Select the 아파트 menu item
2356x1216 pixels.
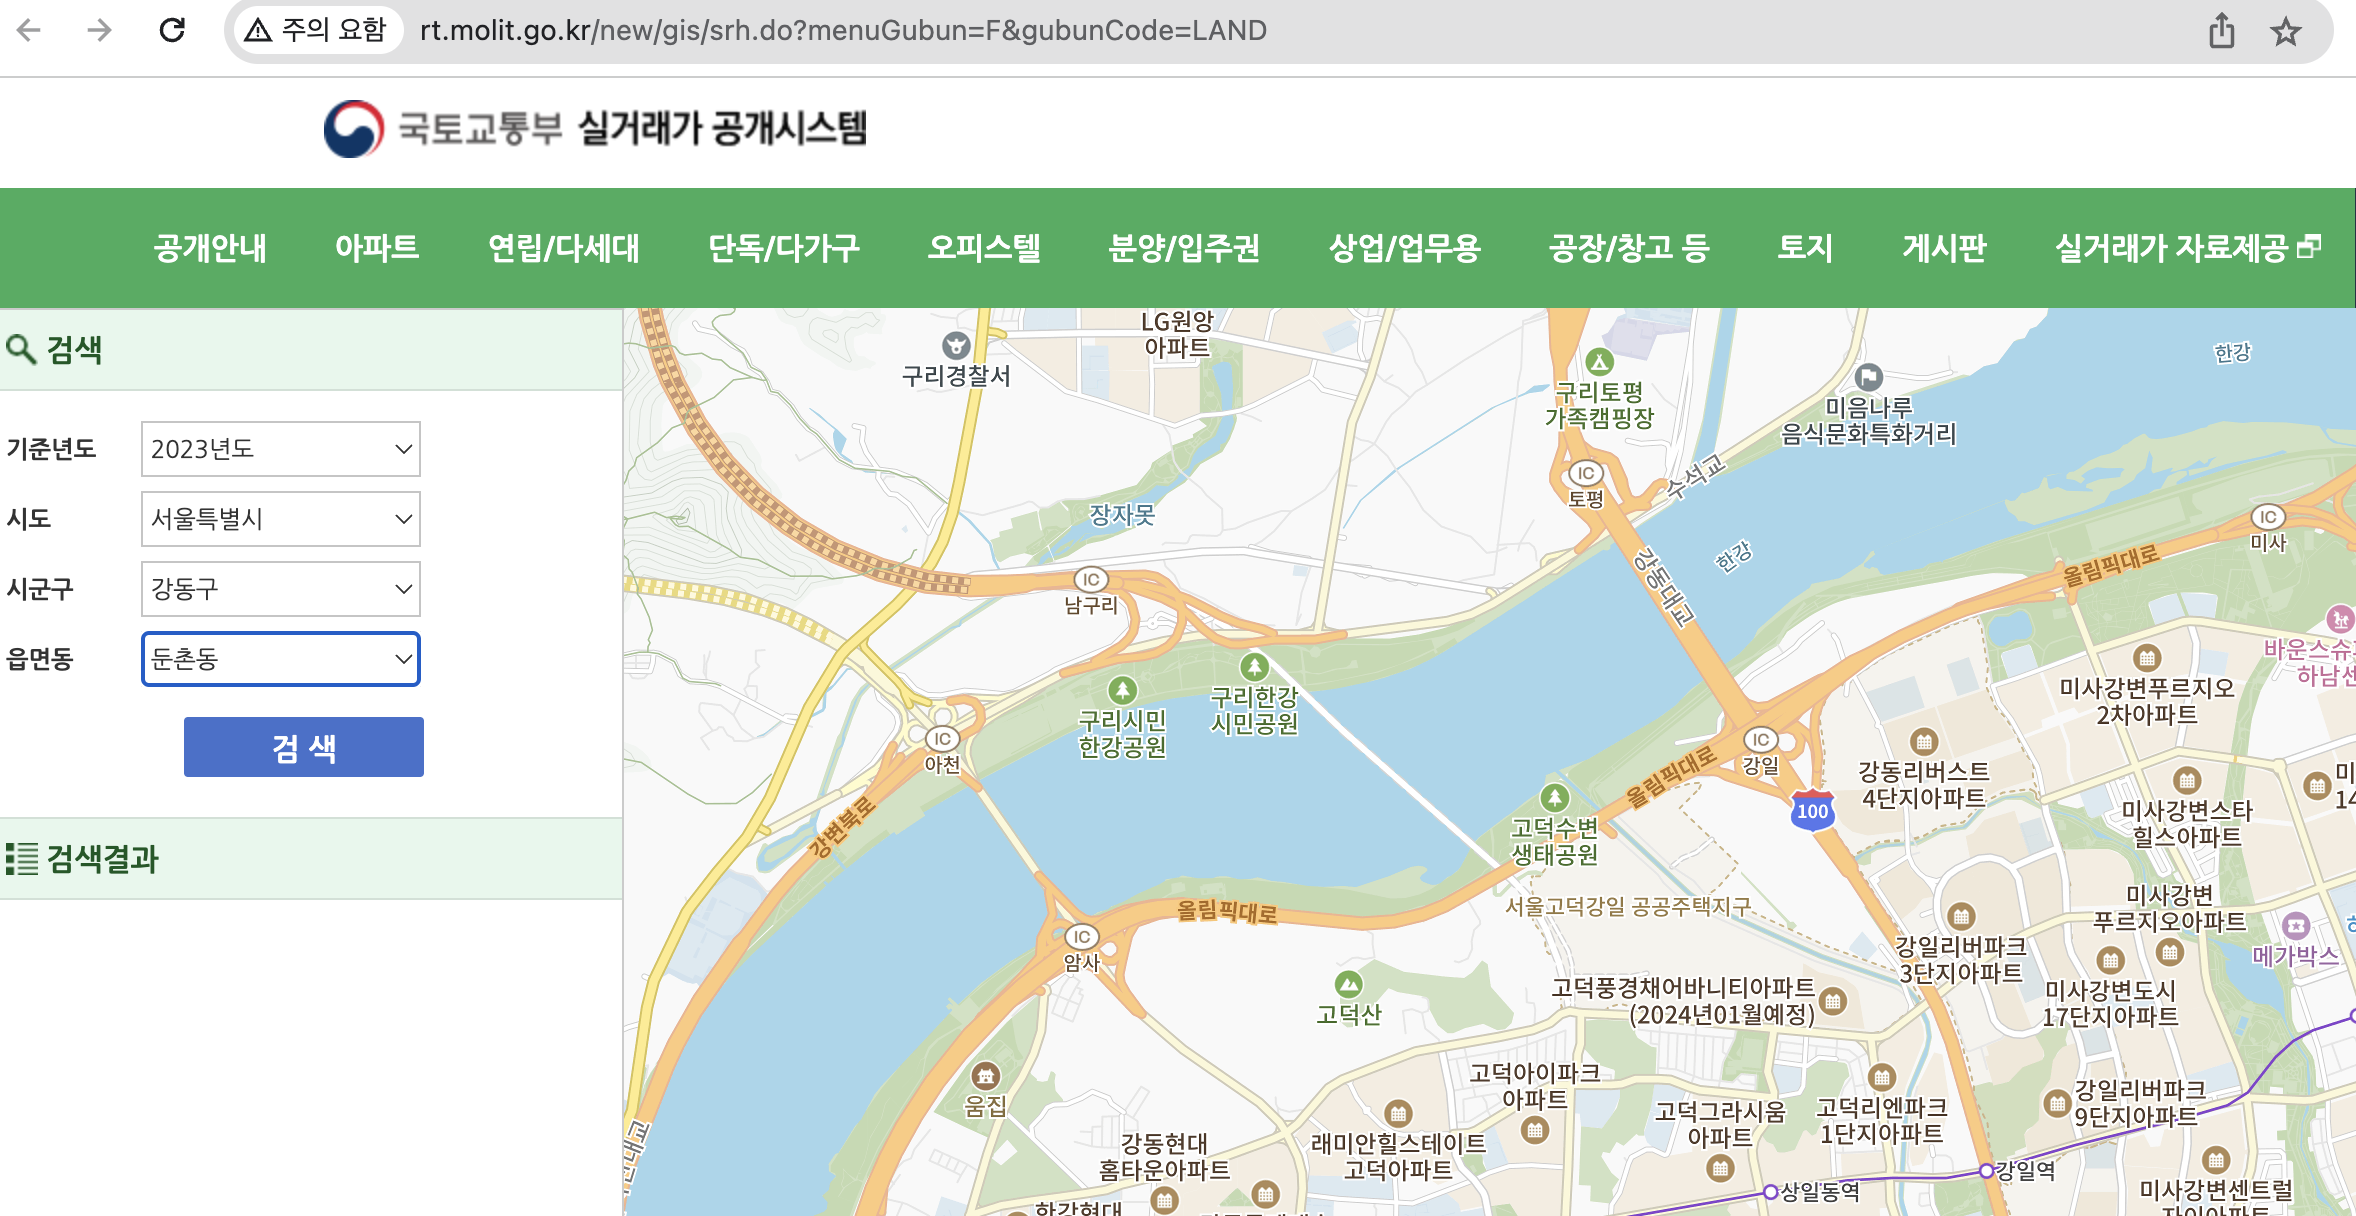pyautogui.click(x=377, y=249)
